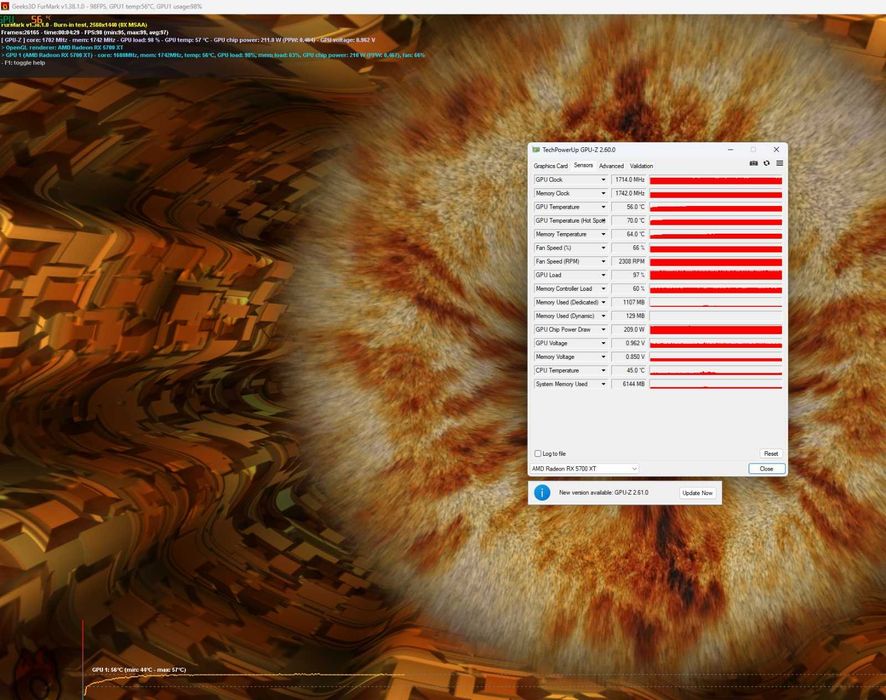The width and height of the screenshot is (886, 700).
Task: Switch to the Graphics Card tab
Action: pos(550,166)
